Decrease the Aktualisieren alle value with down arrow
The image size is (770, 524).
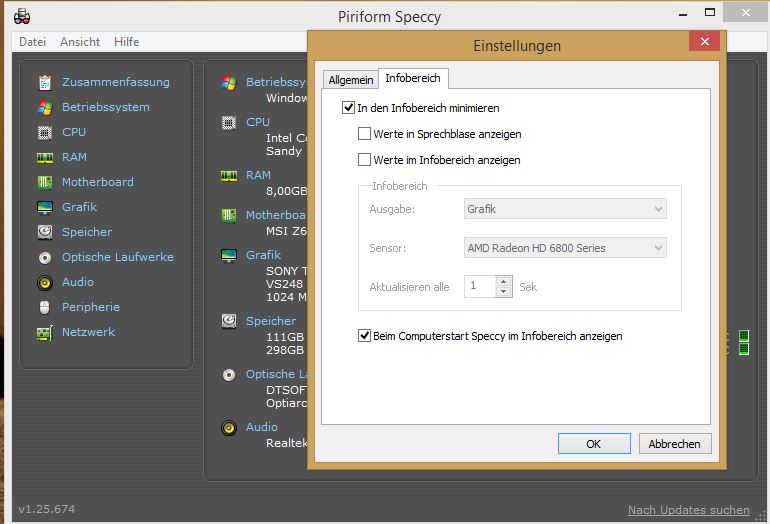tap(504, 291)
